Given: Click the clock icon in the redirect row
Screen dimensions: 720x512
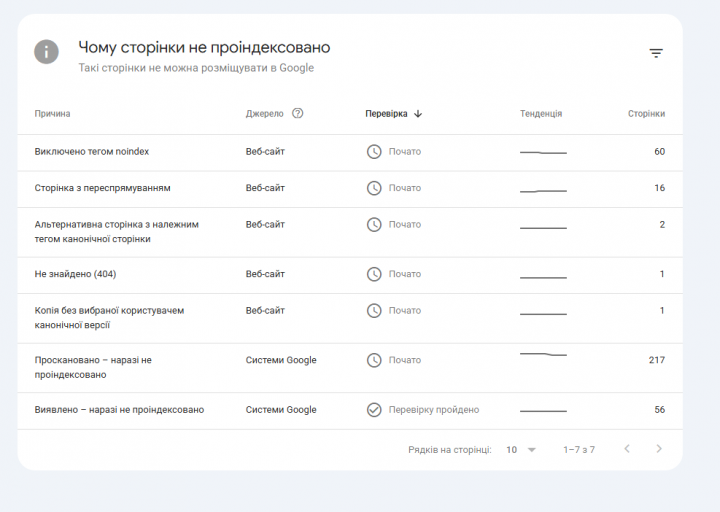Looking at the screenshot, I should tap(374, 188).
